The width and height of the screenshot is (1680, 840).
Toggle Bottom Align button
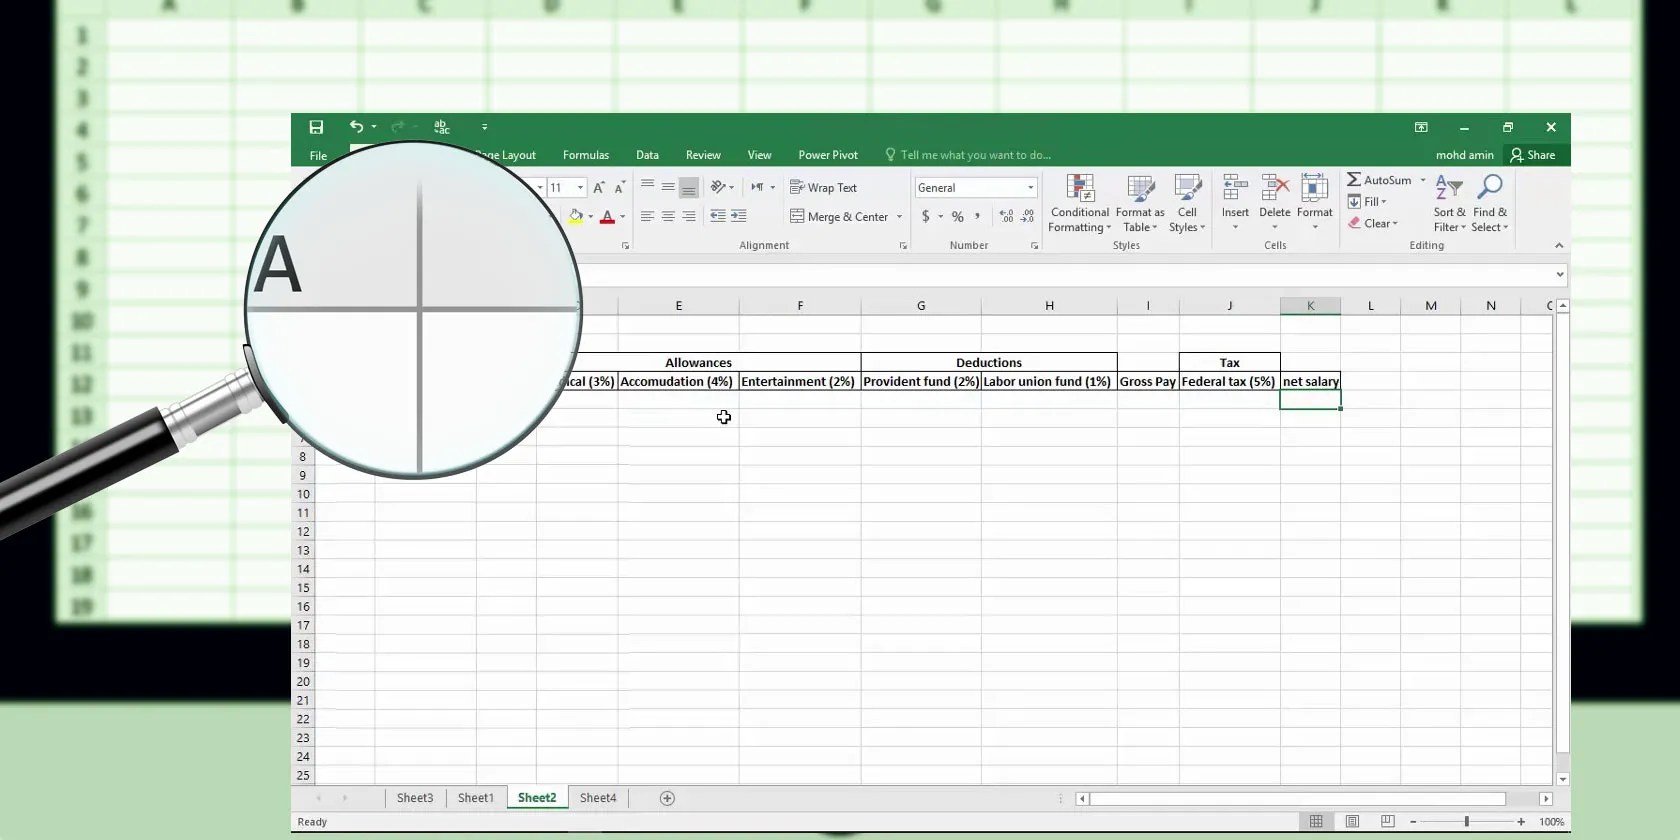[689, 187]
